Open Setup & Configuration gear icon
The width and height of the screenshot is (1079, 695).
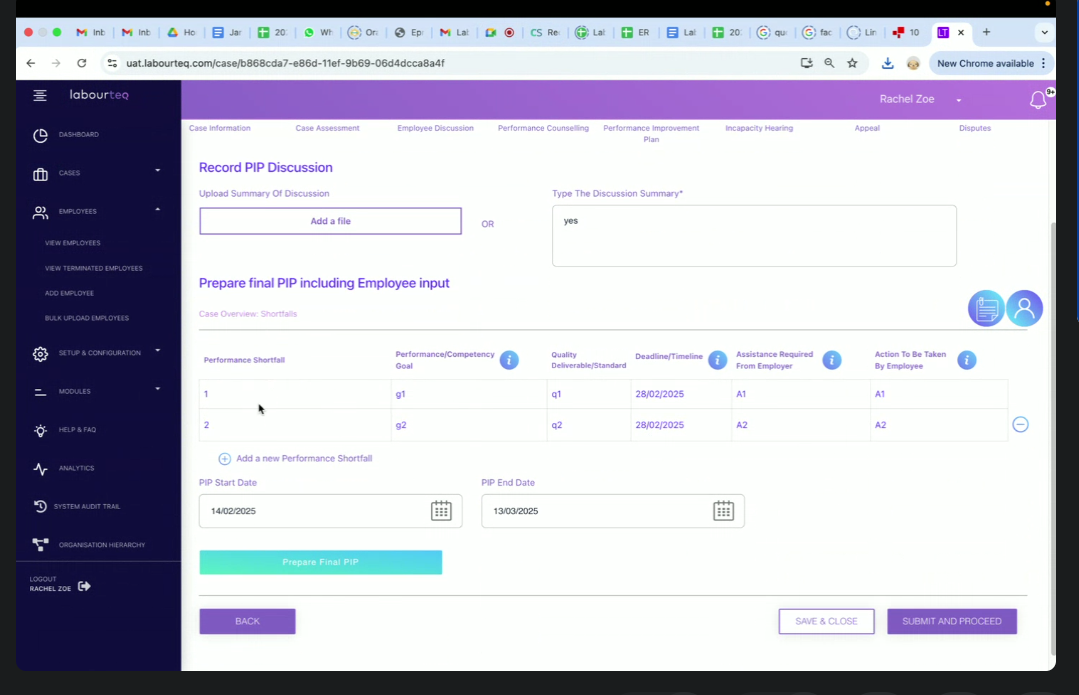click(x=41, y=354)
